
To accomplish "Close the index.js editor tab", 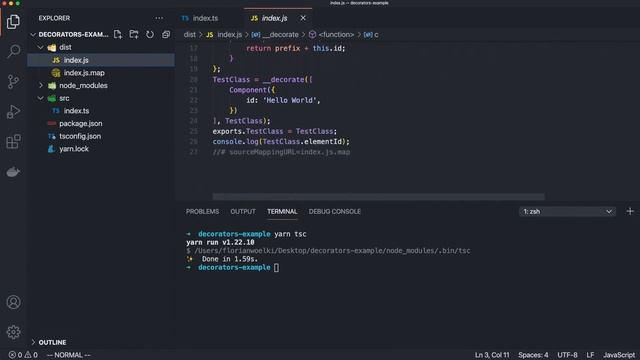I will pos(303,18).
